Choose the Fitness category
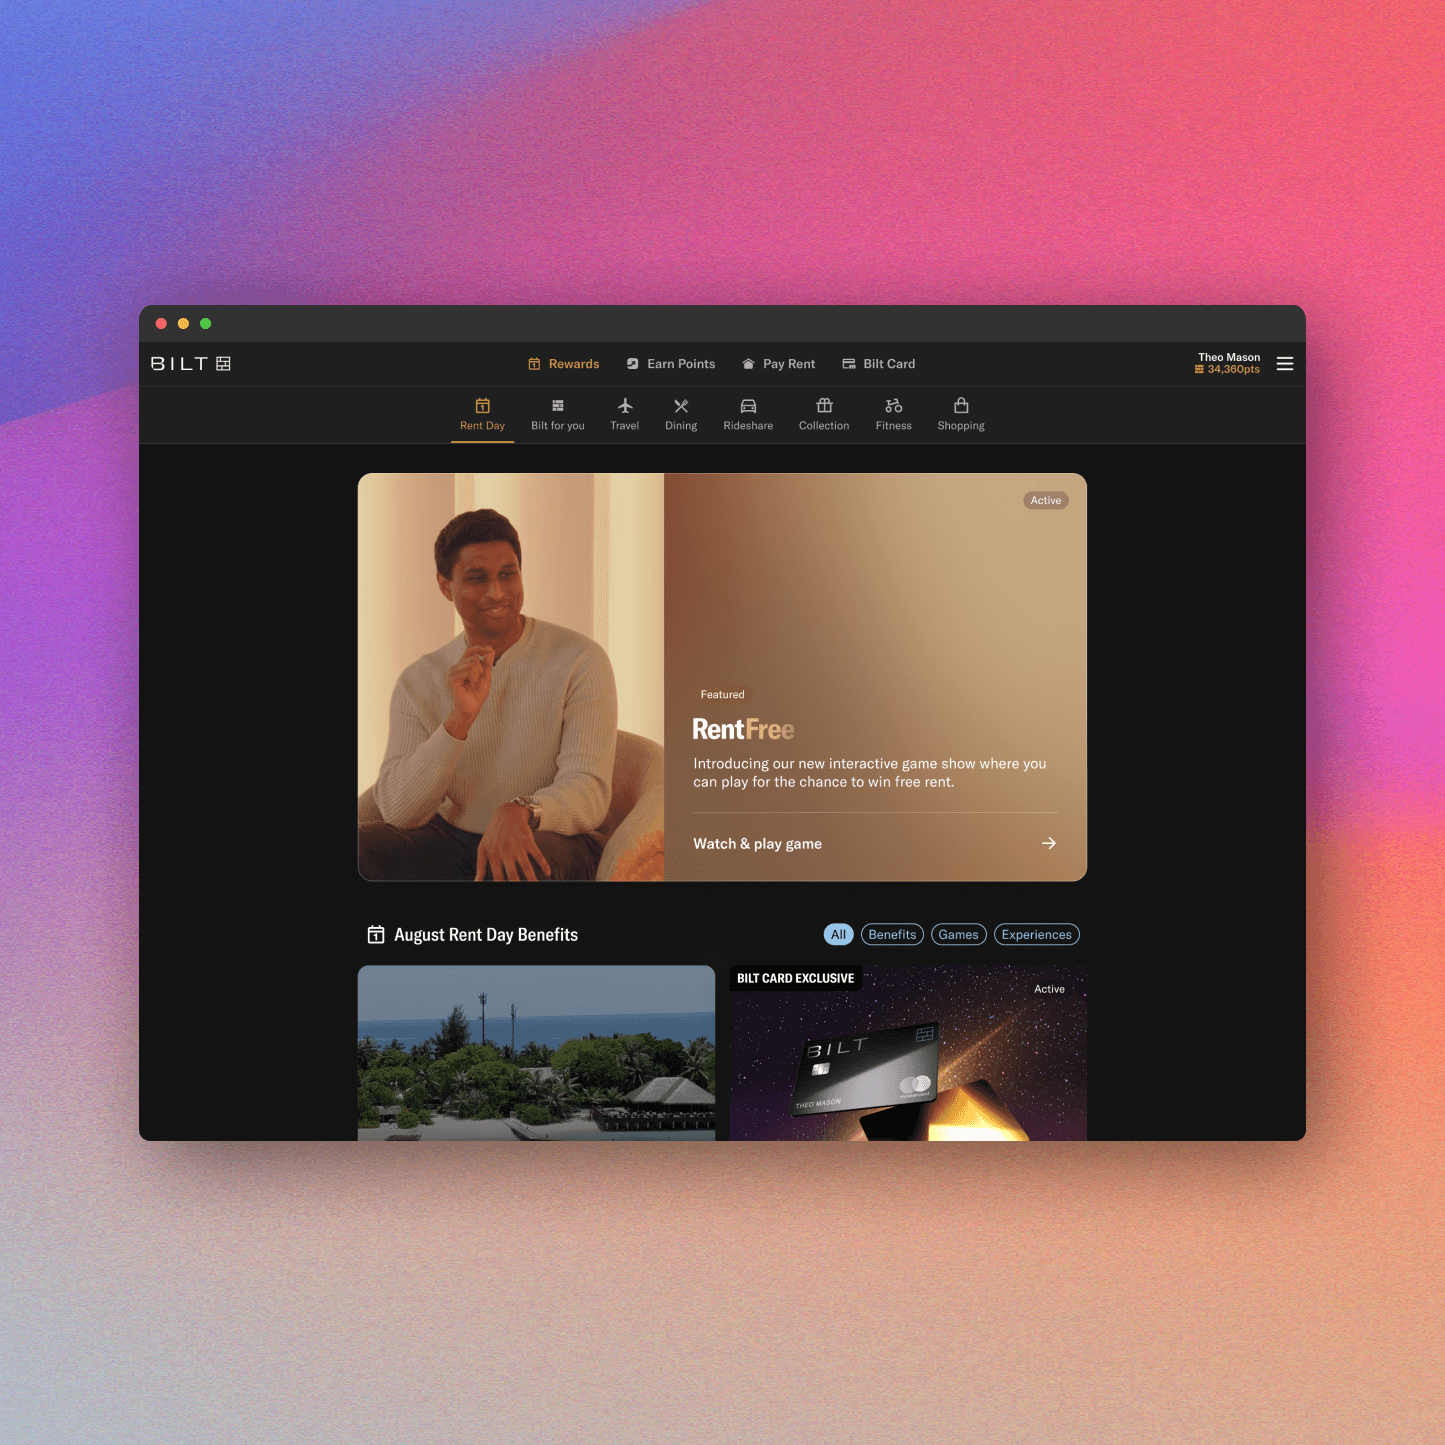1445x1445 pixels. point(894,414)
